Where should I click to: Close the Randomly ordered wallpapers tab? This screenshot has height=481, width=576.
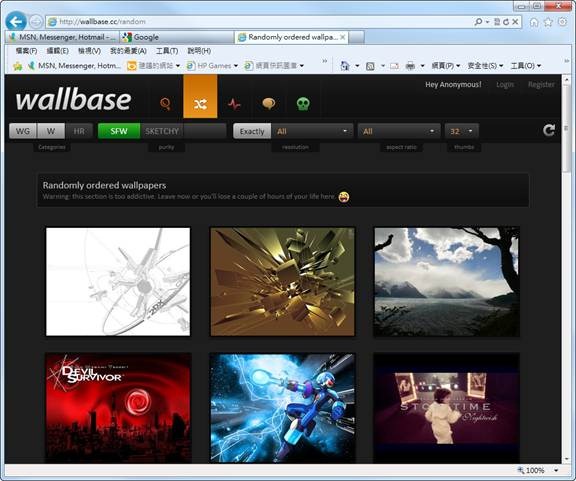(342, 37)
